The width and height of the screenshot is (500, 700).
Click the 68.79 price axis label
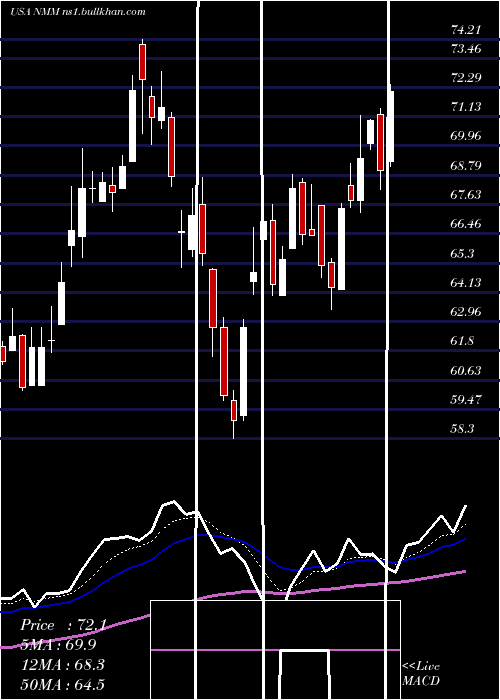466,165
